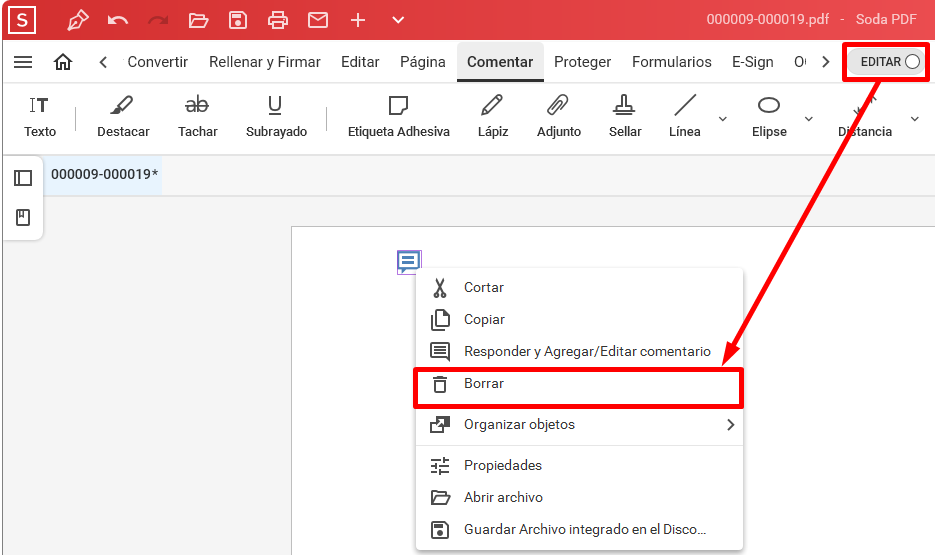Screen dimensions: 935x555
Task: Select the Lápiz pencil tool
Action: tap(493, 117)
